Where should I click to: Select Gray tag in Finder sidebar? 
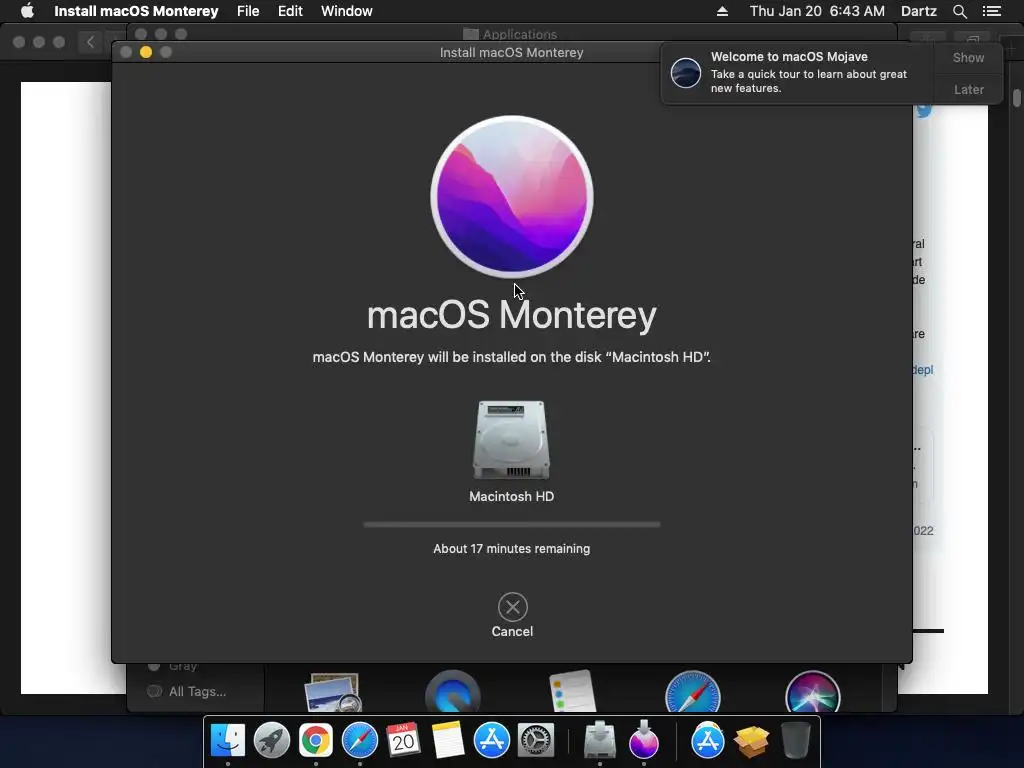click(x=182, y=666)
